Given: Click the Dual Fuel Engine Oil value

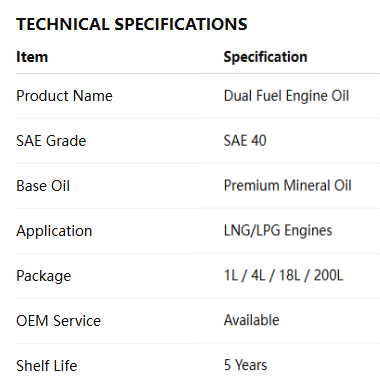Looking at the screenshot, I should (x=286, y=96).
